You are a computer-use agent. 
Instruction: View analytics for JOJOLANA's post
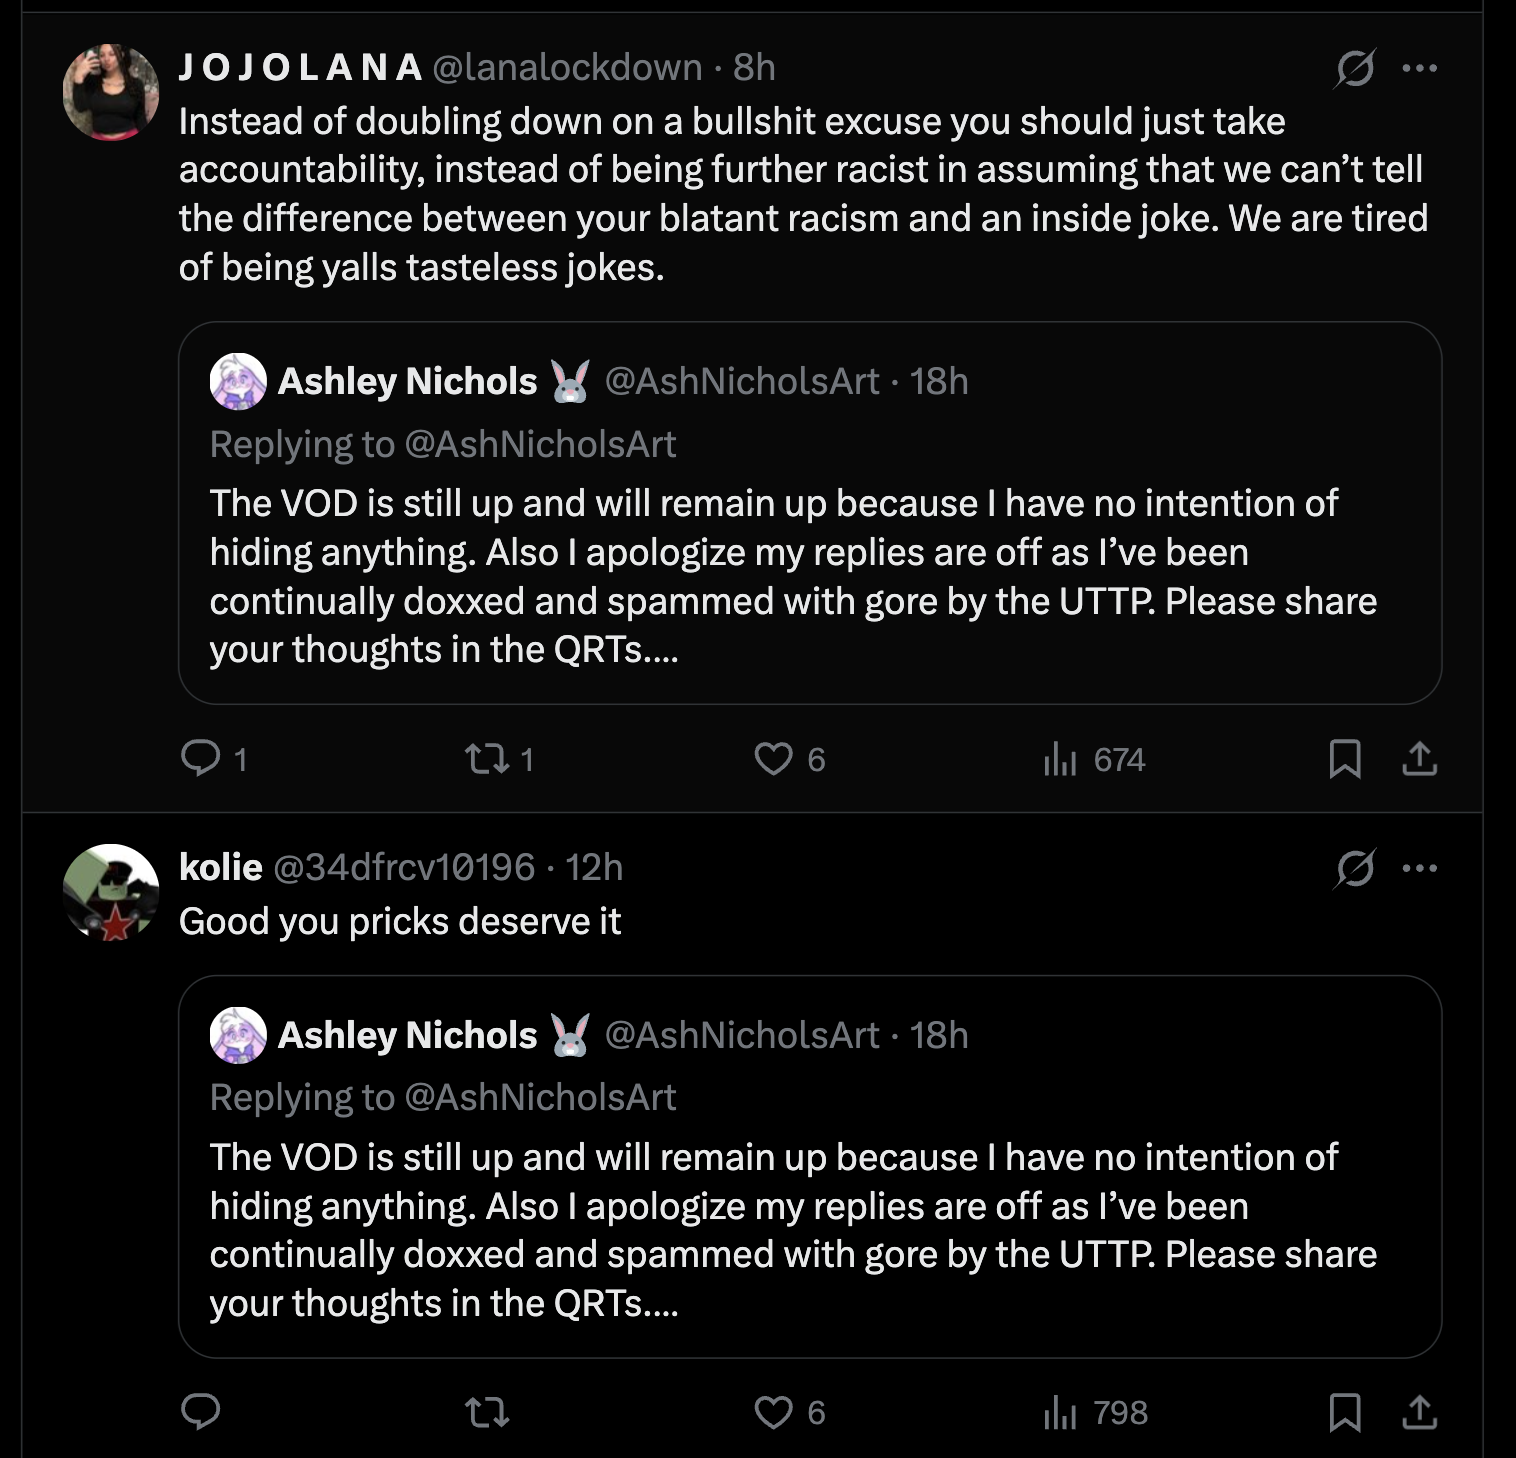(x=1061, y=759)
